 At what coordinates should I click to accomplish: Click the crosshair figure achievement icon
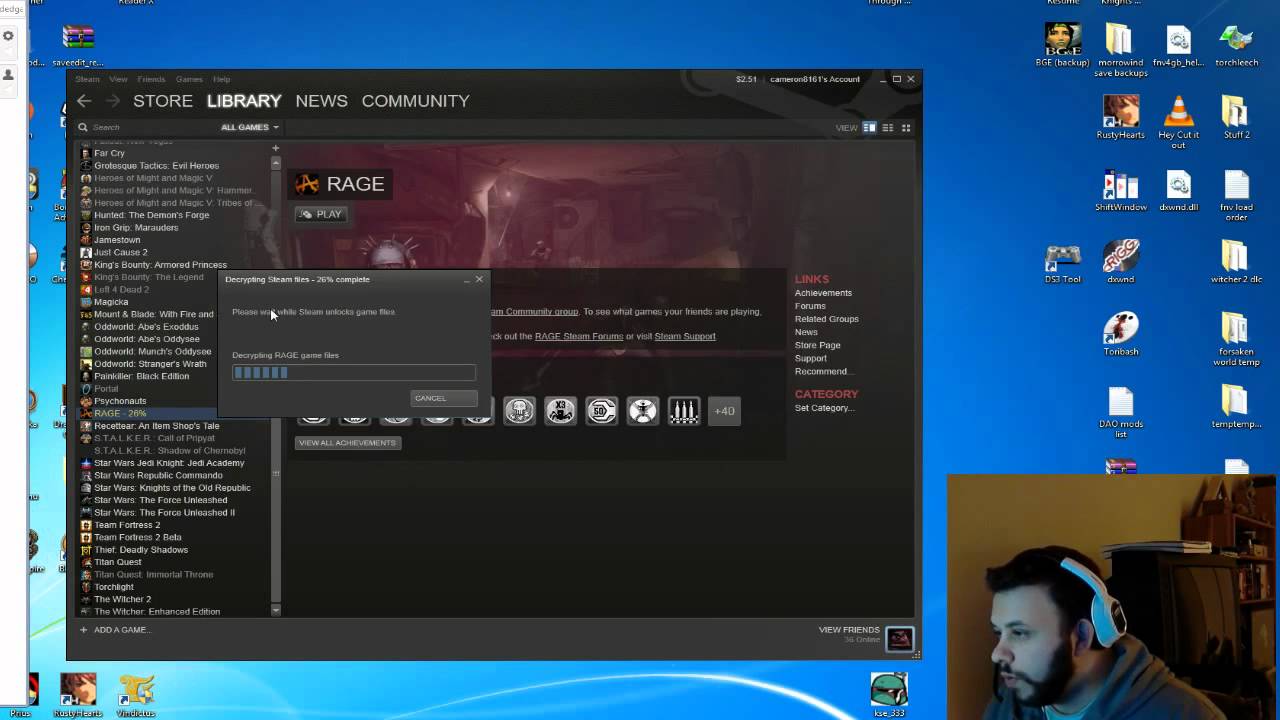(642, 410)
